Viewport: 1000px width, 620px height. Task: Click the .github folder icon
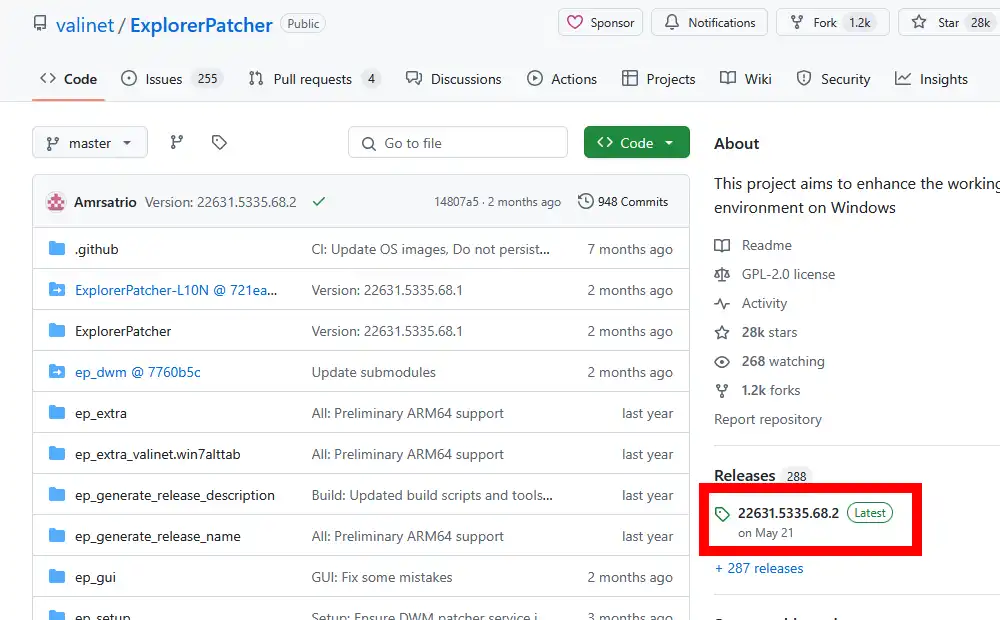pyautogui.click(x=57, y=249)
